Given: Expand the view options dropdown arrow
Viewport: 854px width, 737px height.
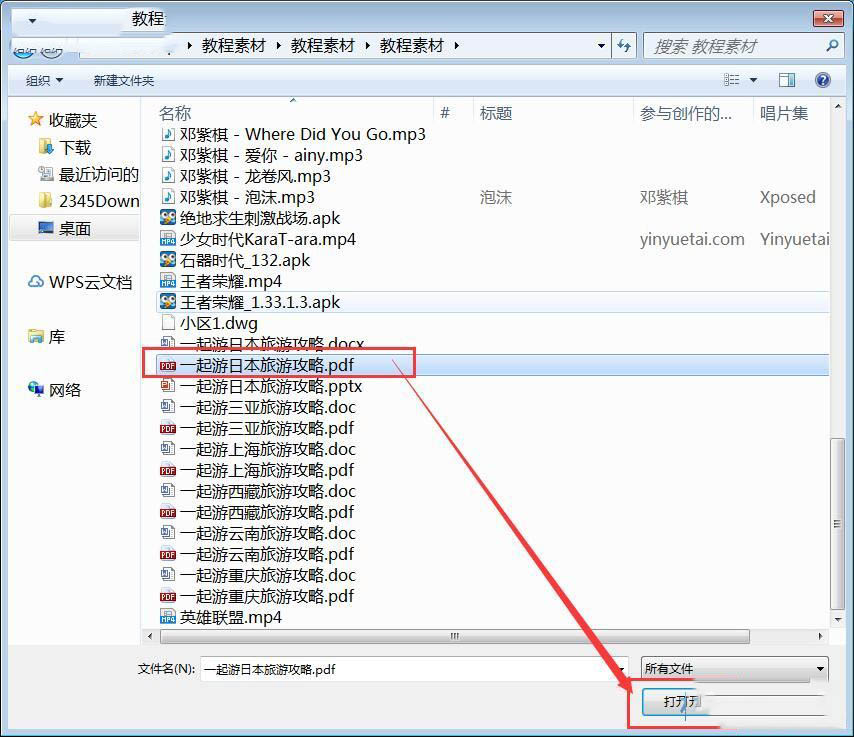Looking at the screenshot, I should tap(754, 80).
